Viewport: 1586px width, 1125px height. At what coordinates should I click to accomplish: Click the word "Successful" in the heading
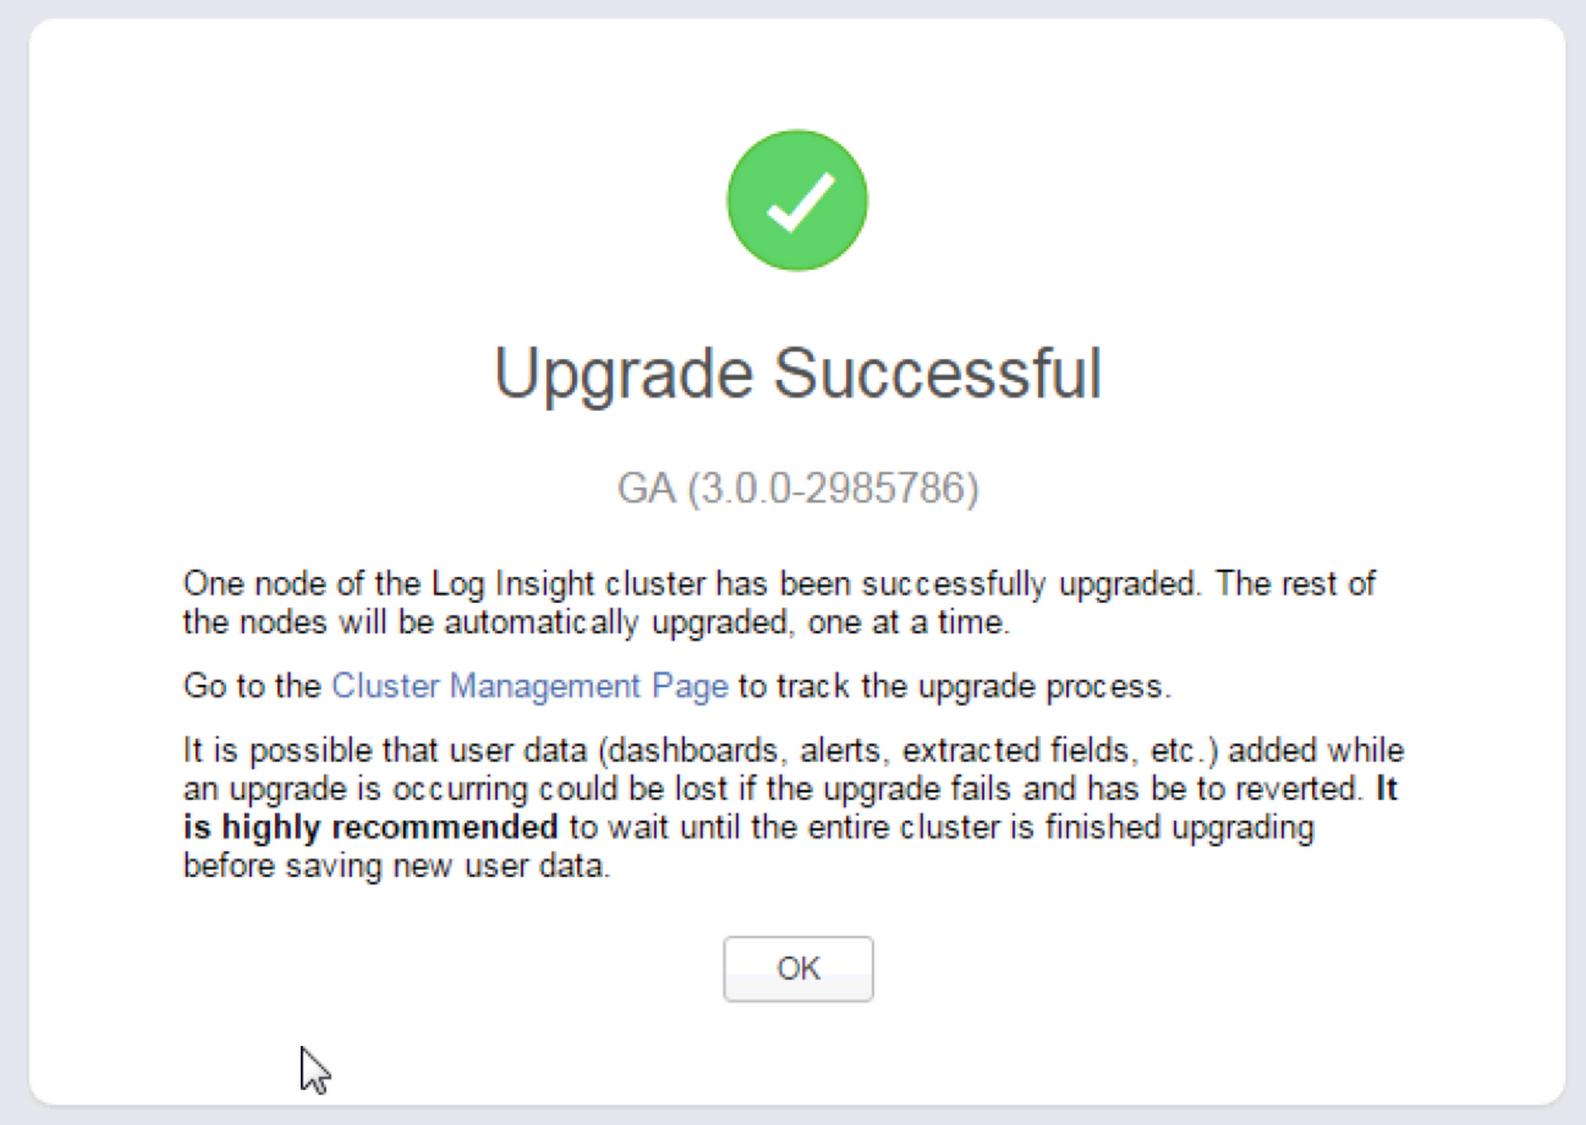click(937, 373)
